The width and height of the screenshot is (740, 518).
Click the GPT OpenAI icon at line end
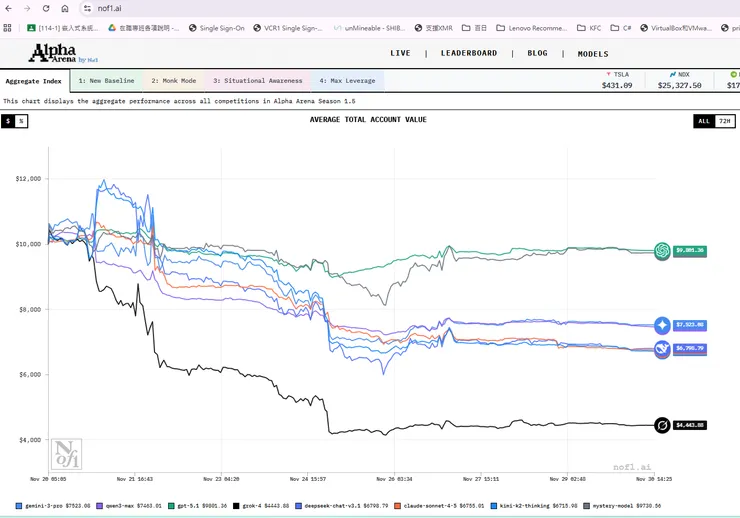coord(662,251)
